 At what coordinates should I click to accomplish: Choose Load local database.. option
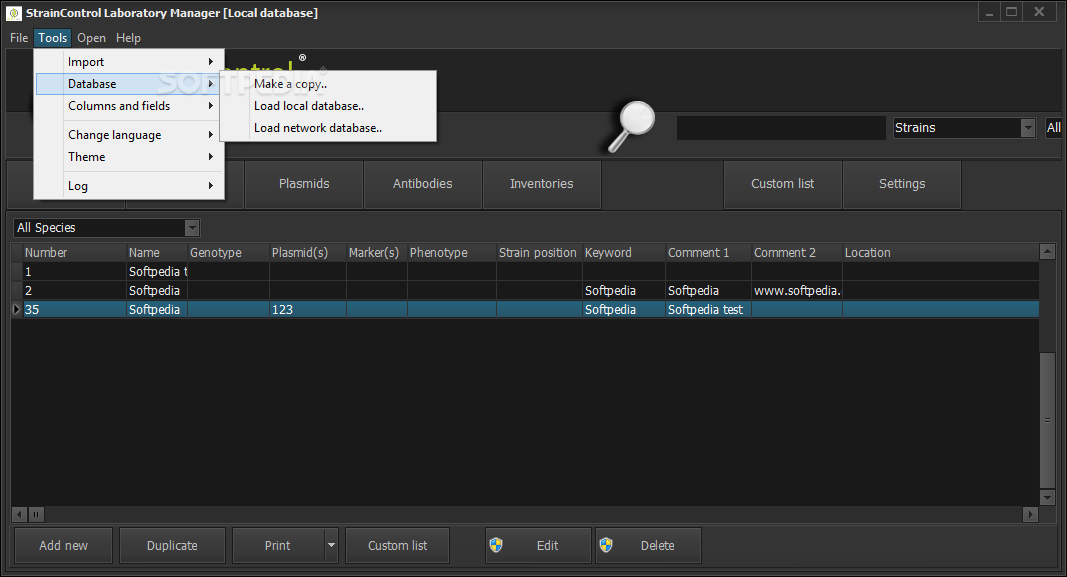[x=328, y=105]
